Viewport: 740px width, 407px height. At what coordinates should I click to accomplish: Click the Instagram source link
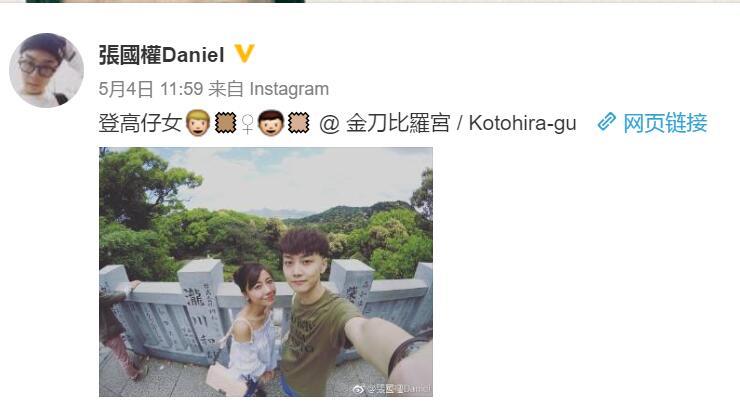pos(289,89)
